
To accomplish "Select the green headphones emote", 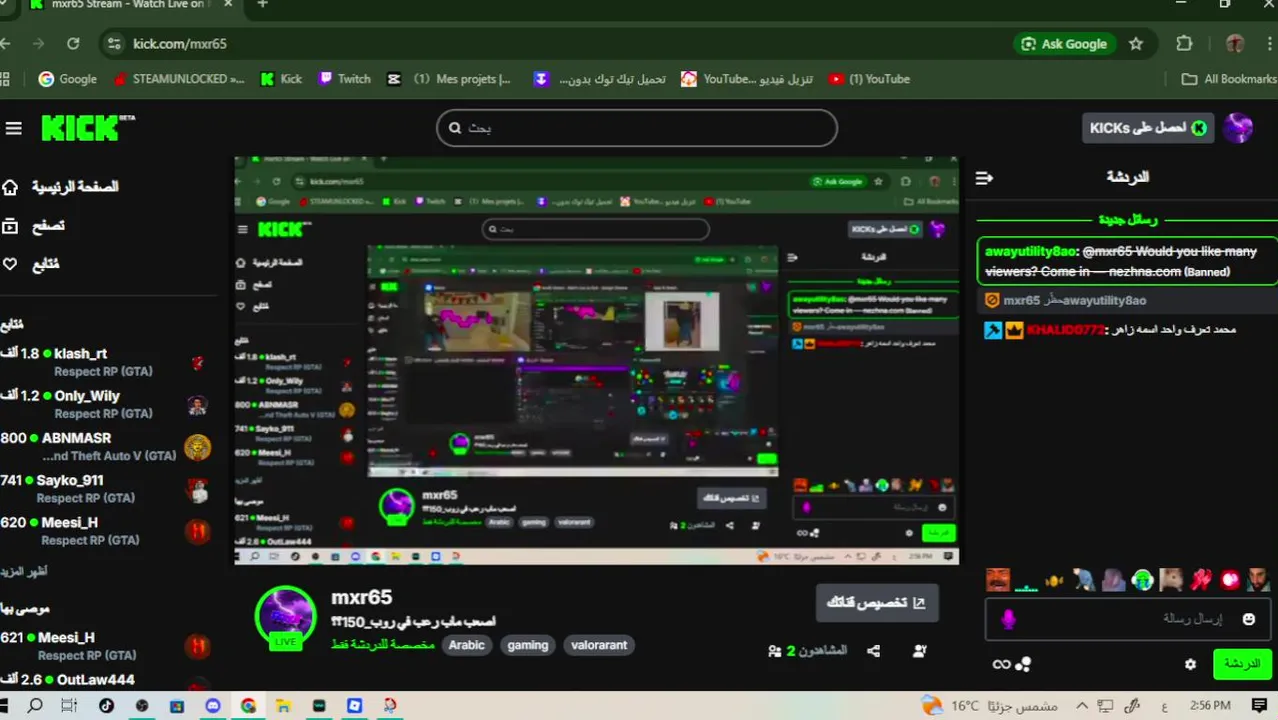I will (1142, 580).
